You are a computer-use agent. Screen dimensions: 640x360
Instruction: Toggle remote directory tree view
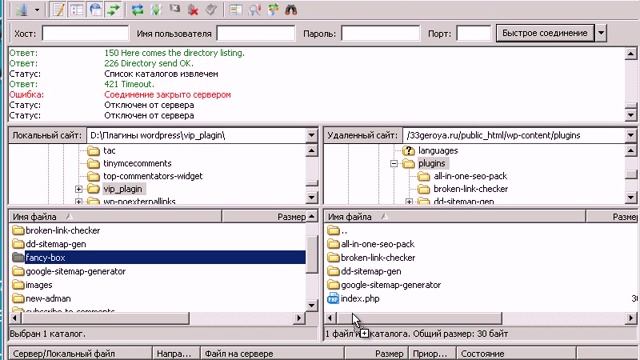[x=95, y=10]
